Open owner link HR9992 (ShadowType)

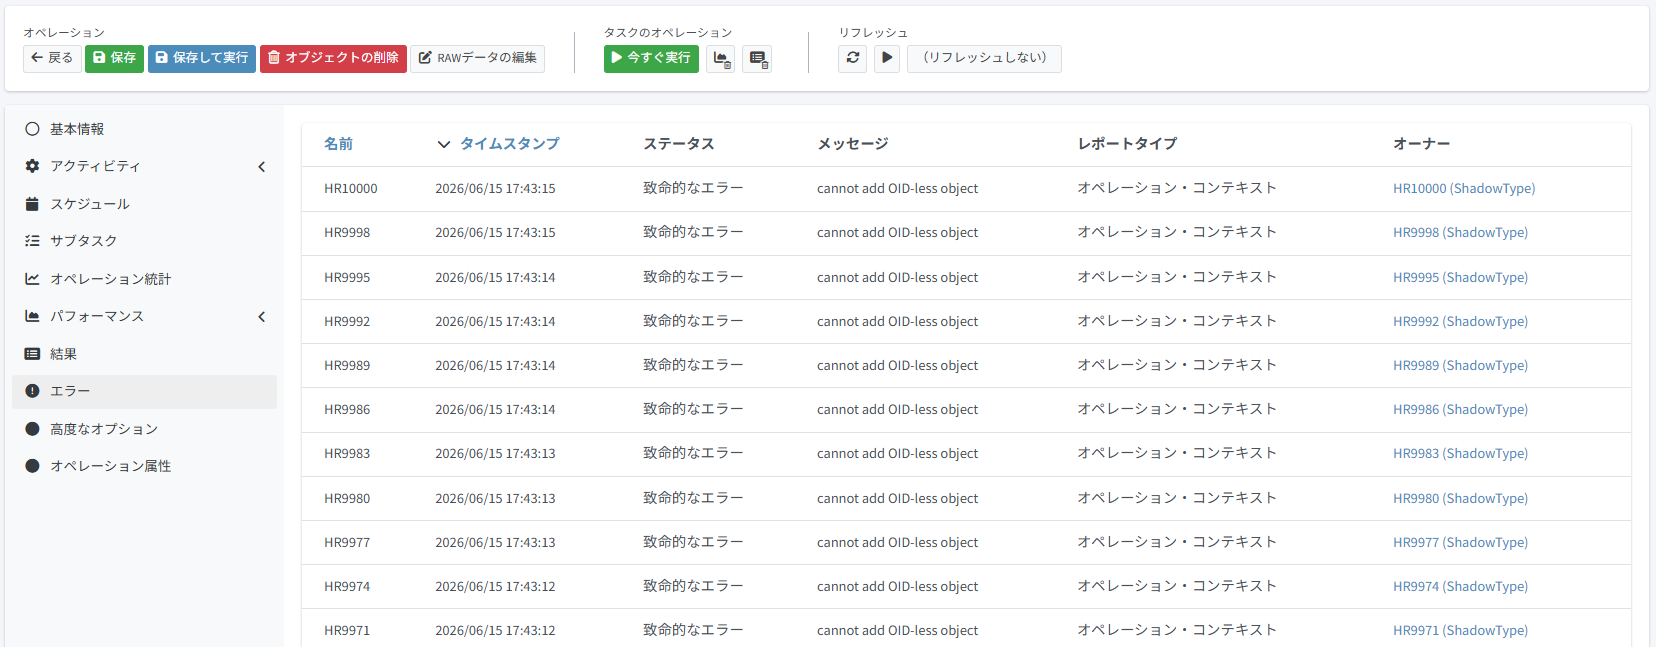[1460, 321]
